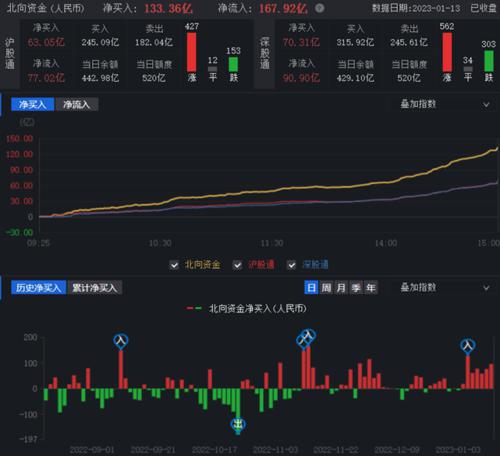Screen dimensions: 500x456
Task: Toggle the 北向资金 checkbox
Action: tap(174, 265)
